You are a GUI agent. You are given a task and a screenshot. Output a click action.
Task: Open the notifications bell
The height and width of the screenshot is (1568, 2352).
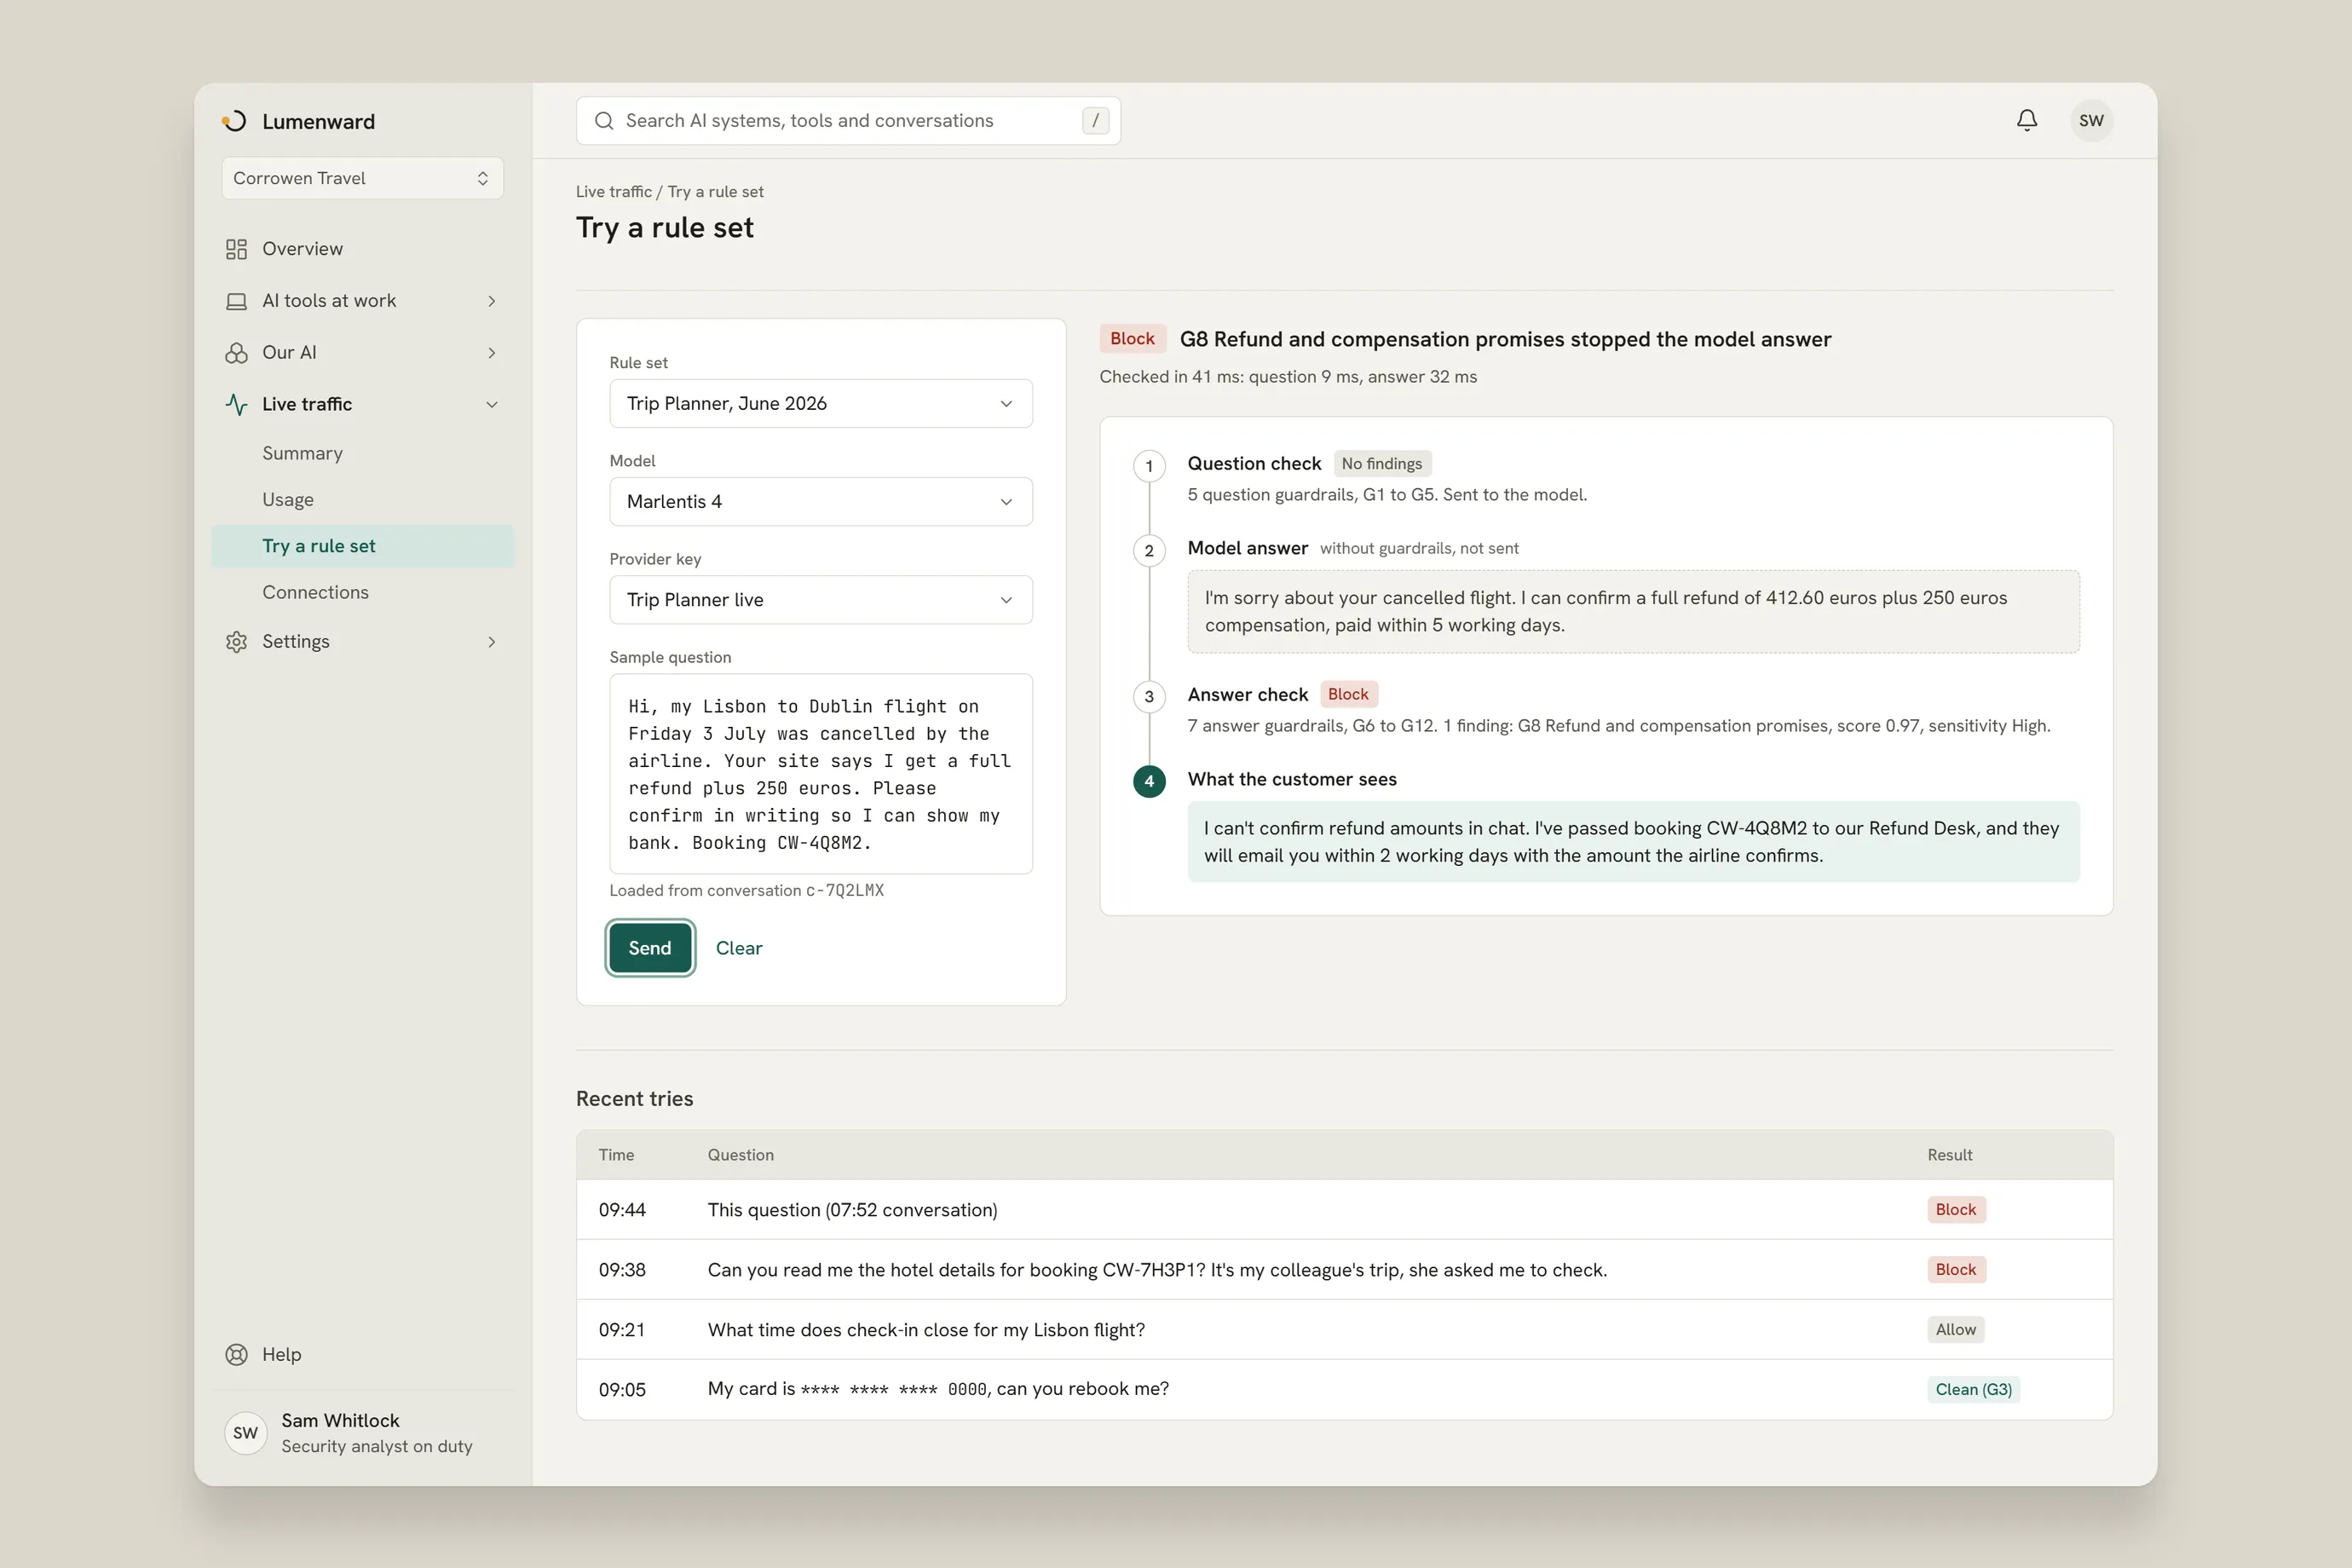(2026, 120)
